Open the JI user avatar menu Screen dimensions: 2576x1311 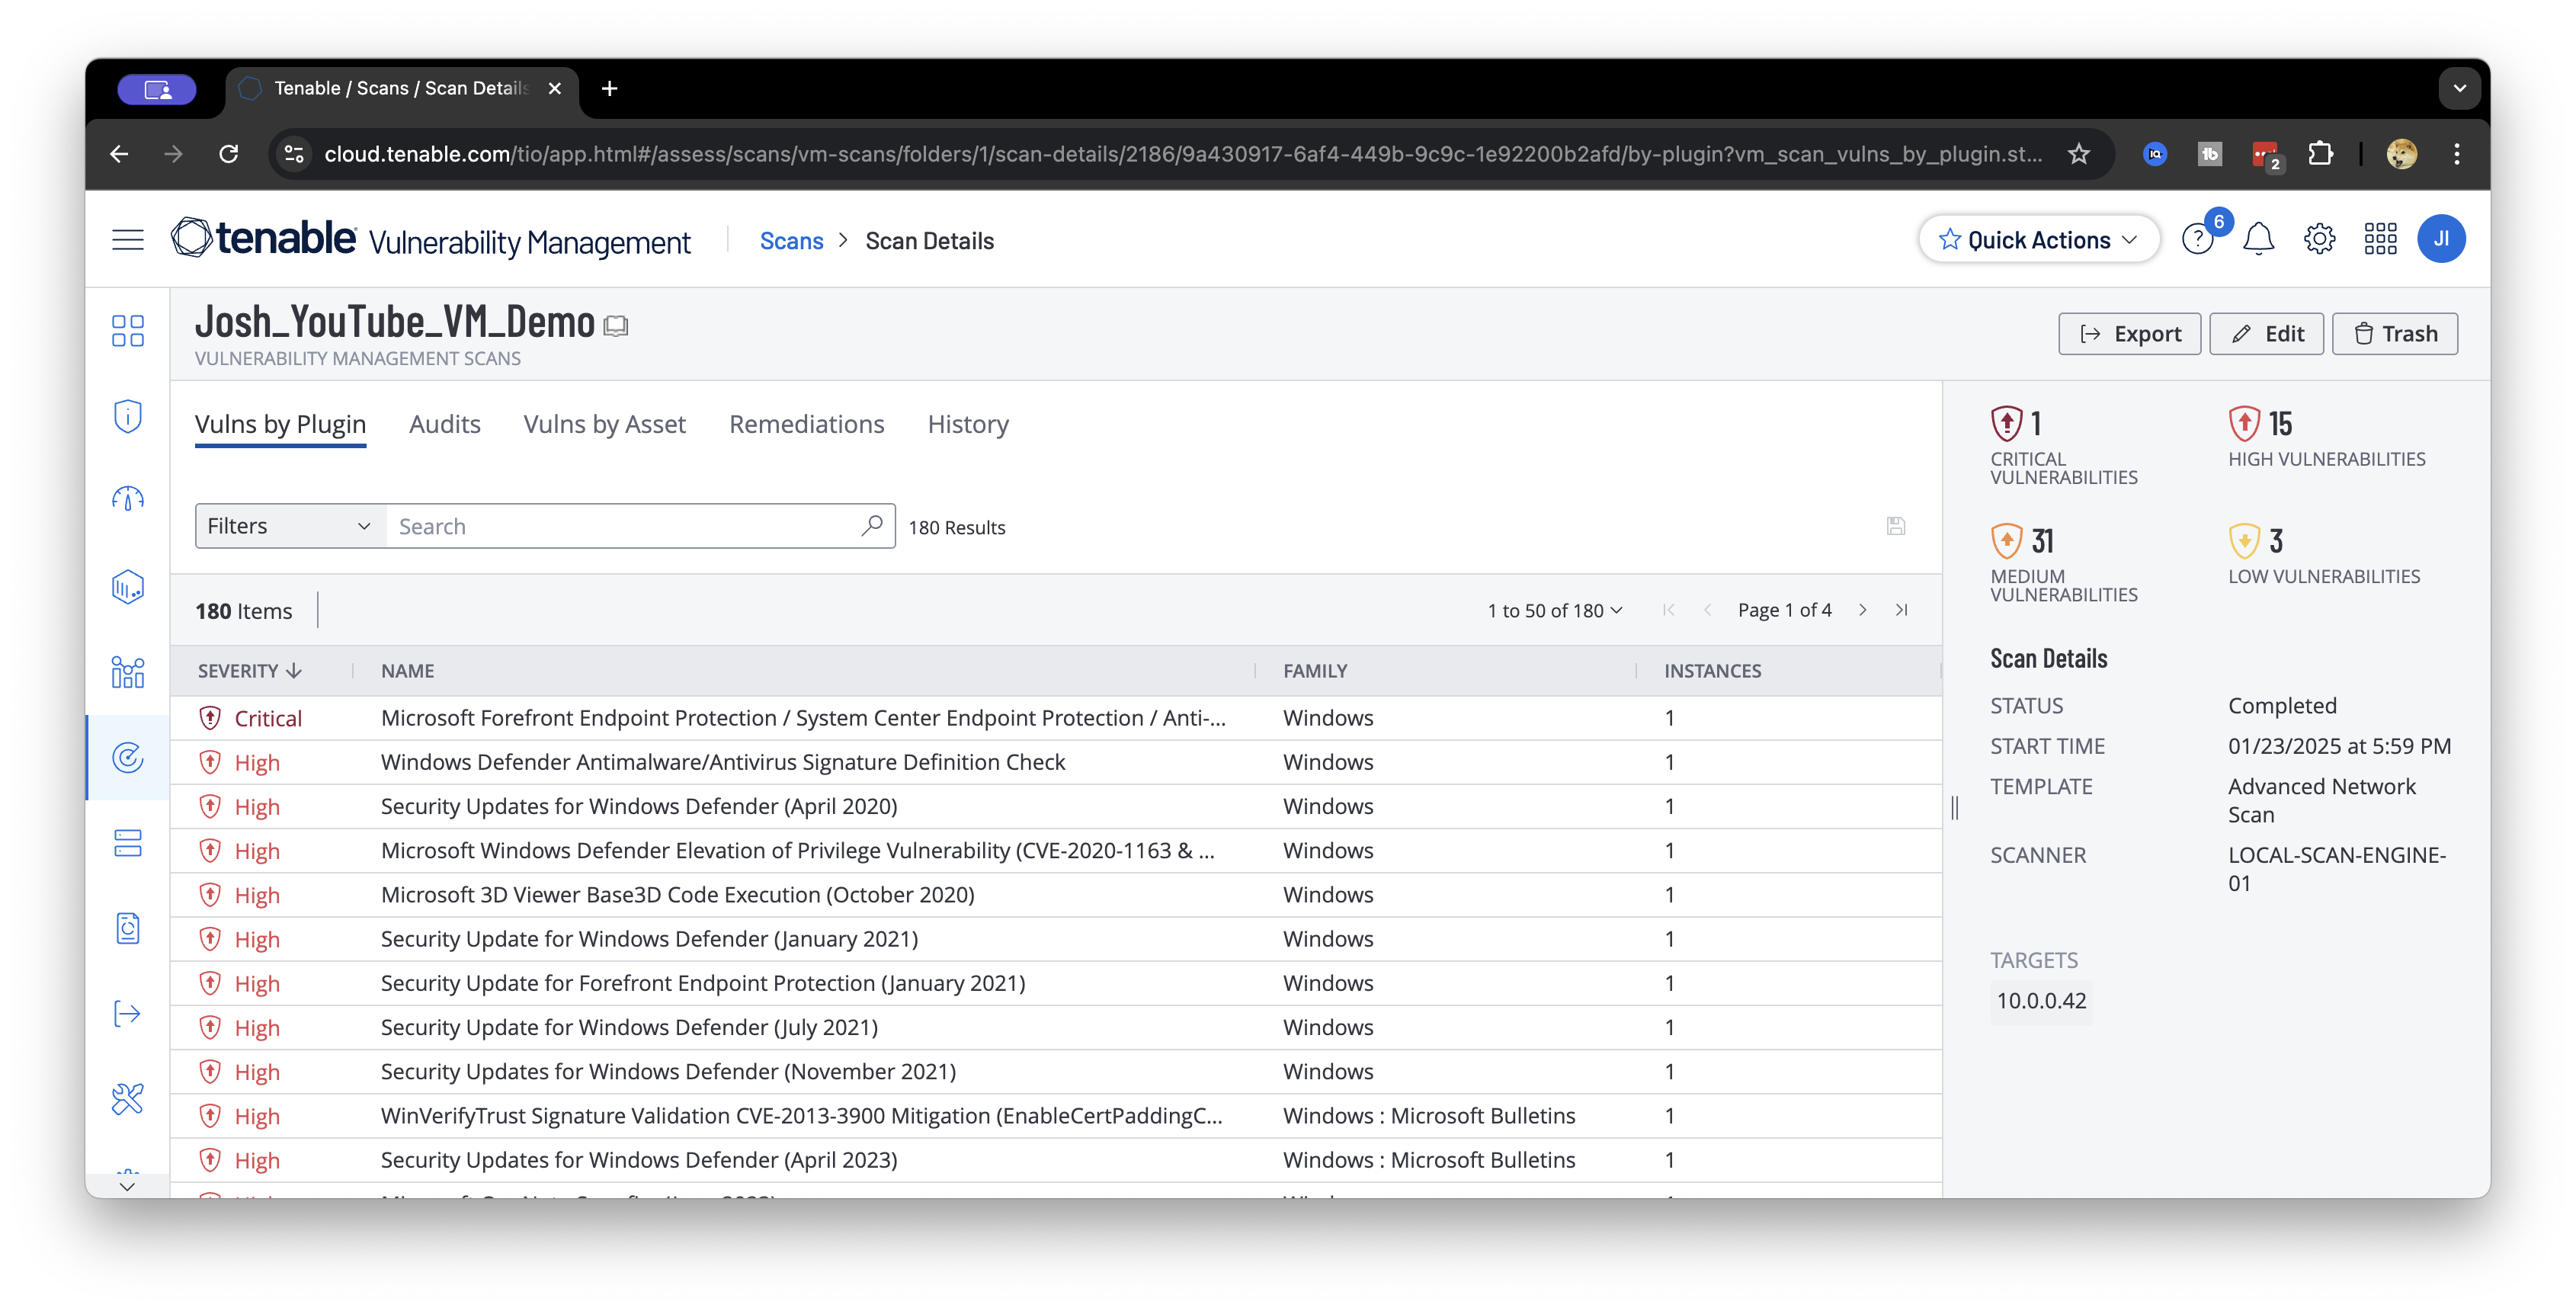click(2441, 239)
